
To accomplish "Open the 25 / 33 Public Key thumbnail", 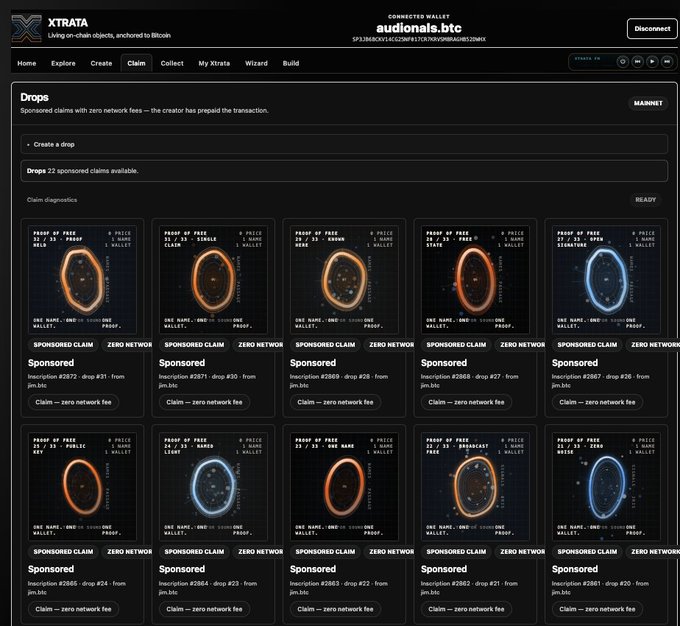I will [82, 487].
